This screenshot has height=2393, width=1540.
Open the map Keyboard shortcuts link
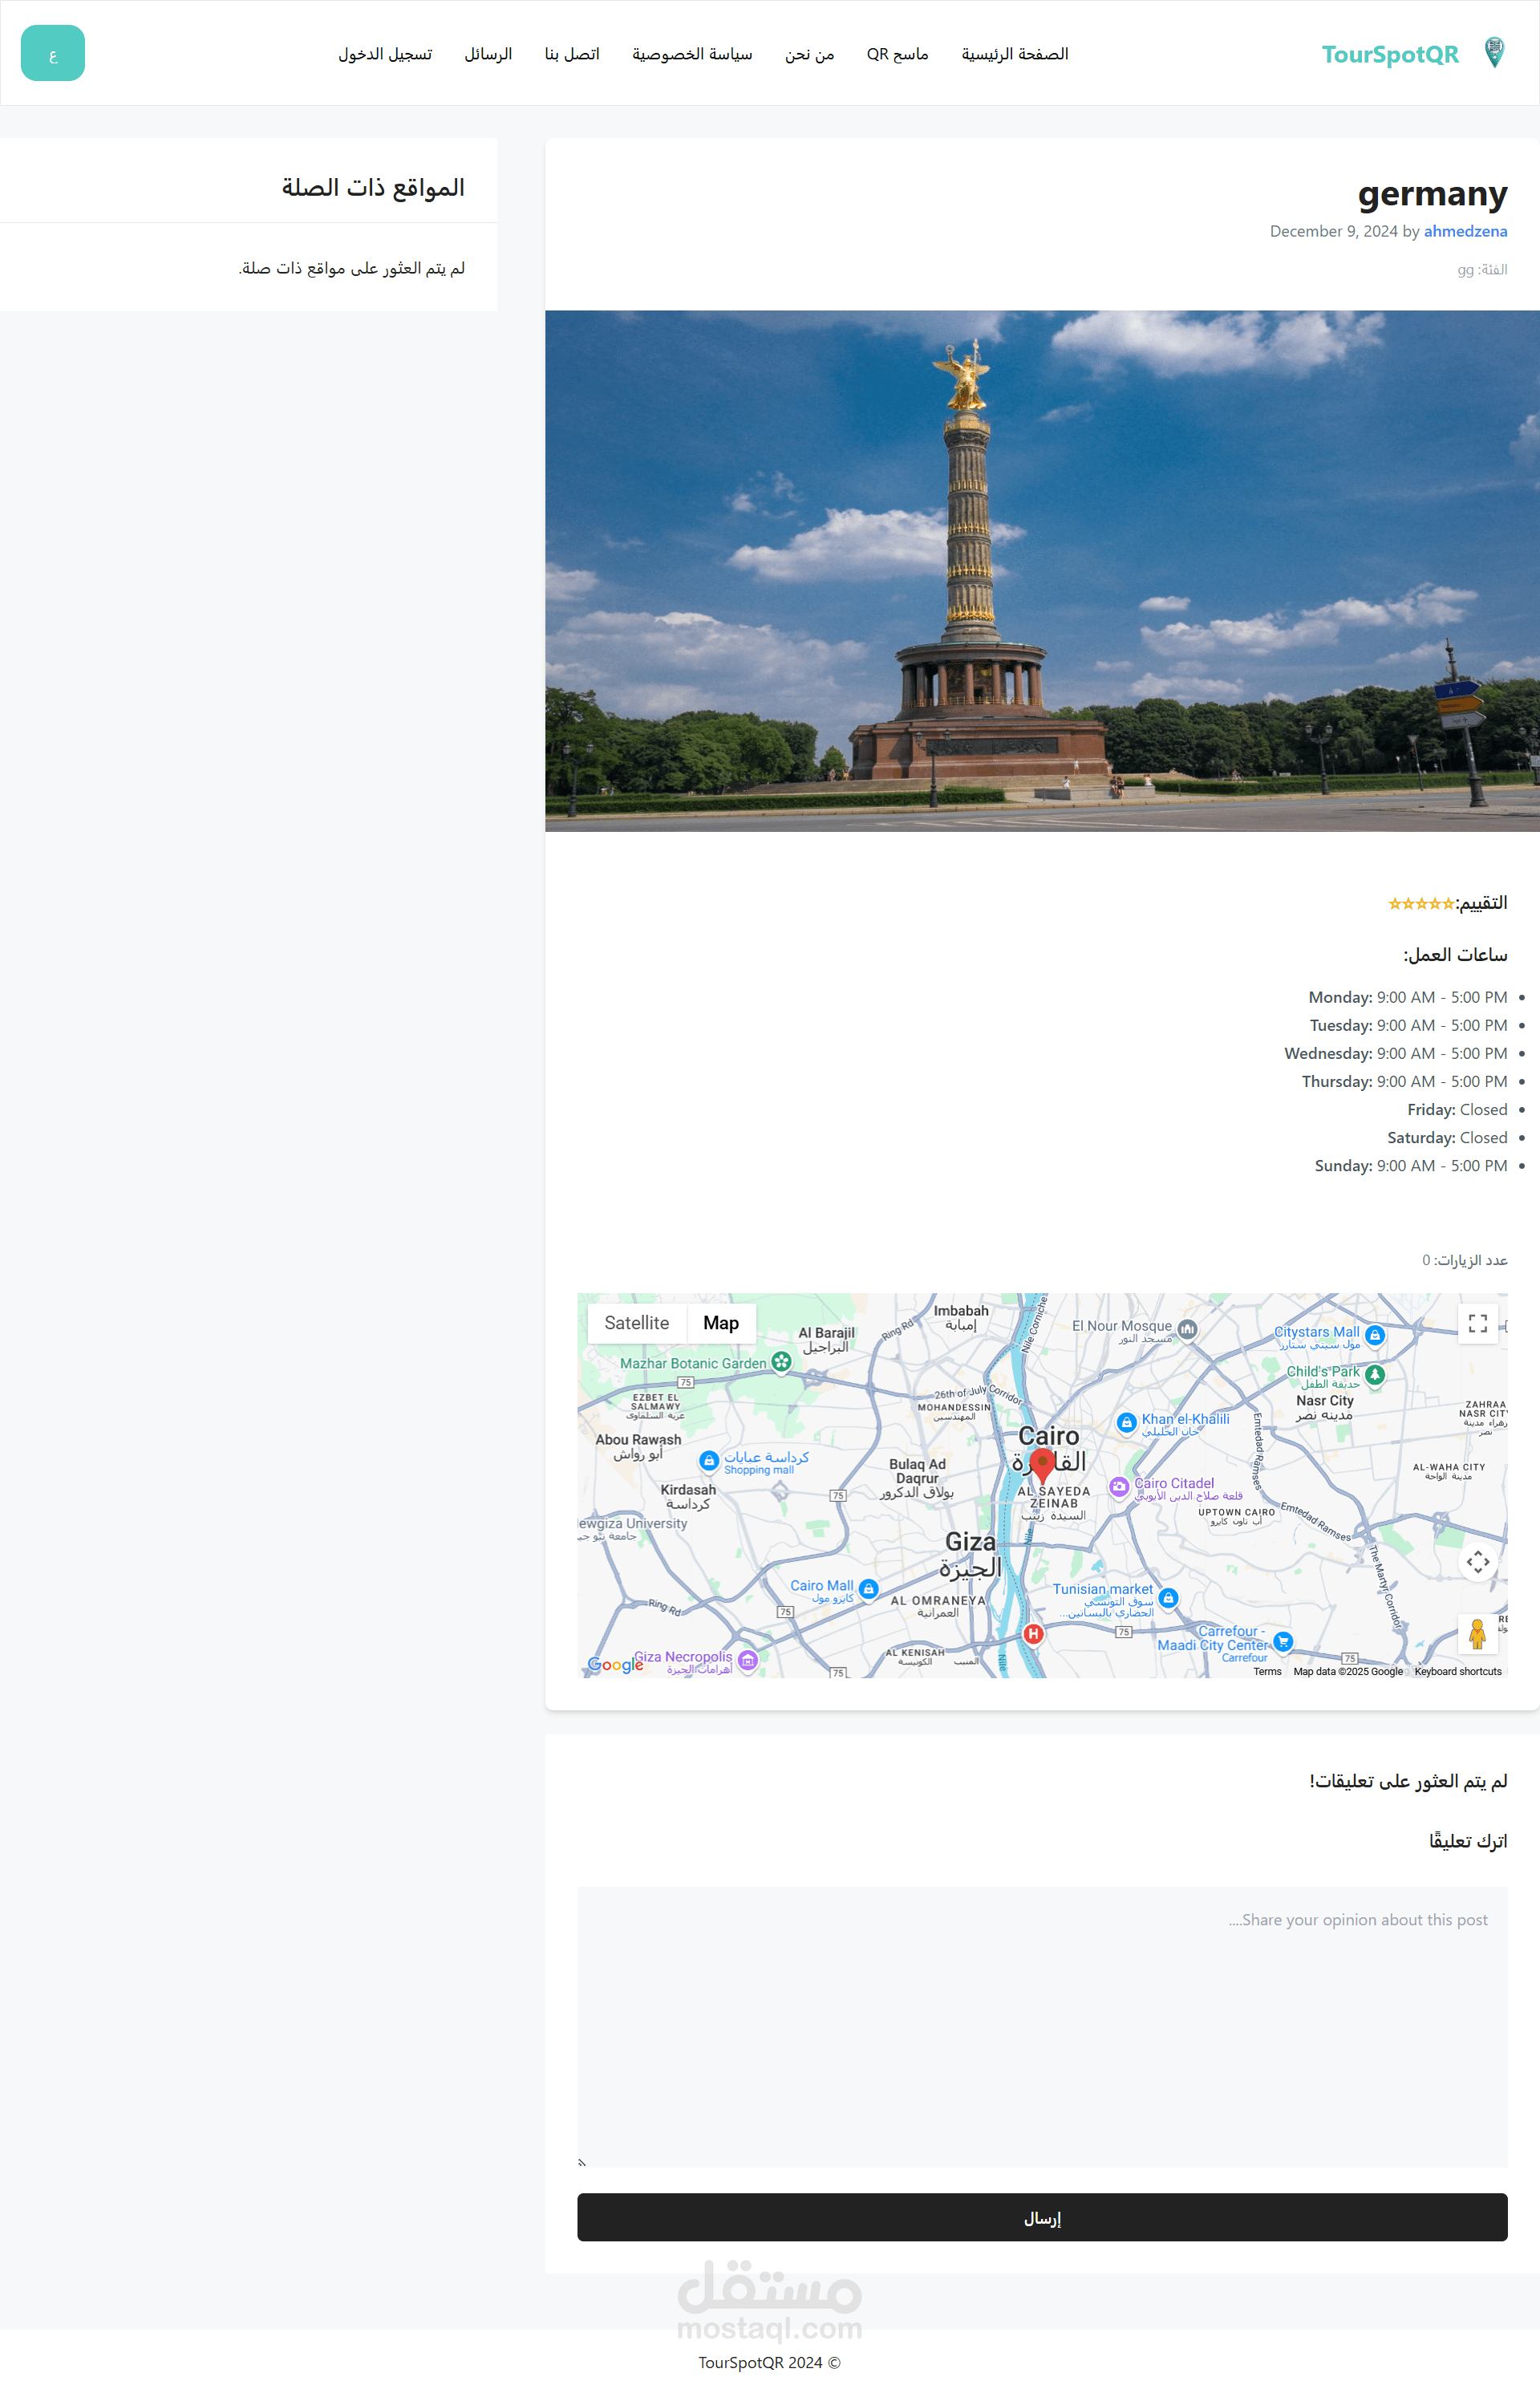point(1457,1671)
